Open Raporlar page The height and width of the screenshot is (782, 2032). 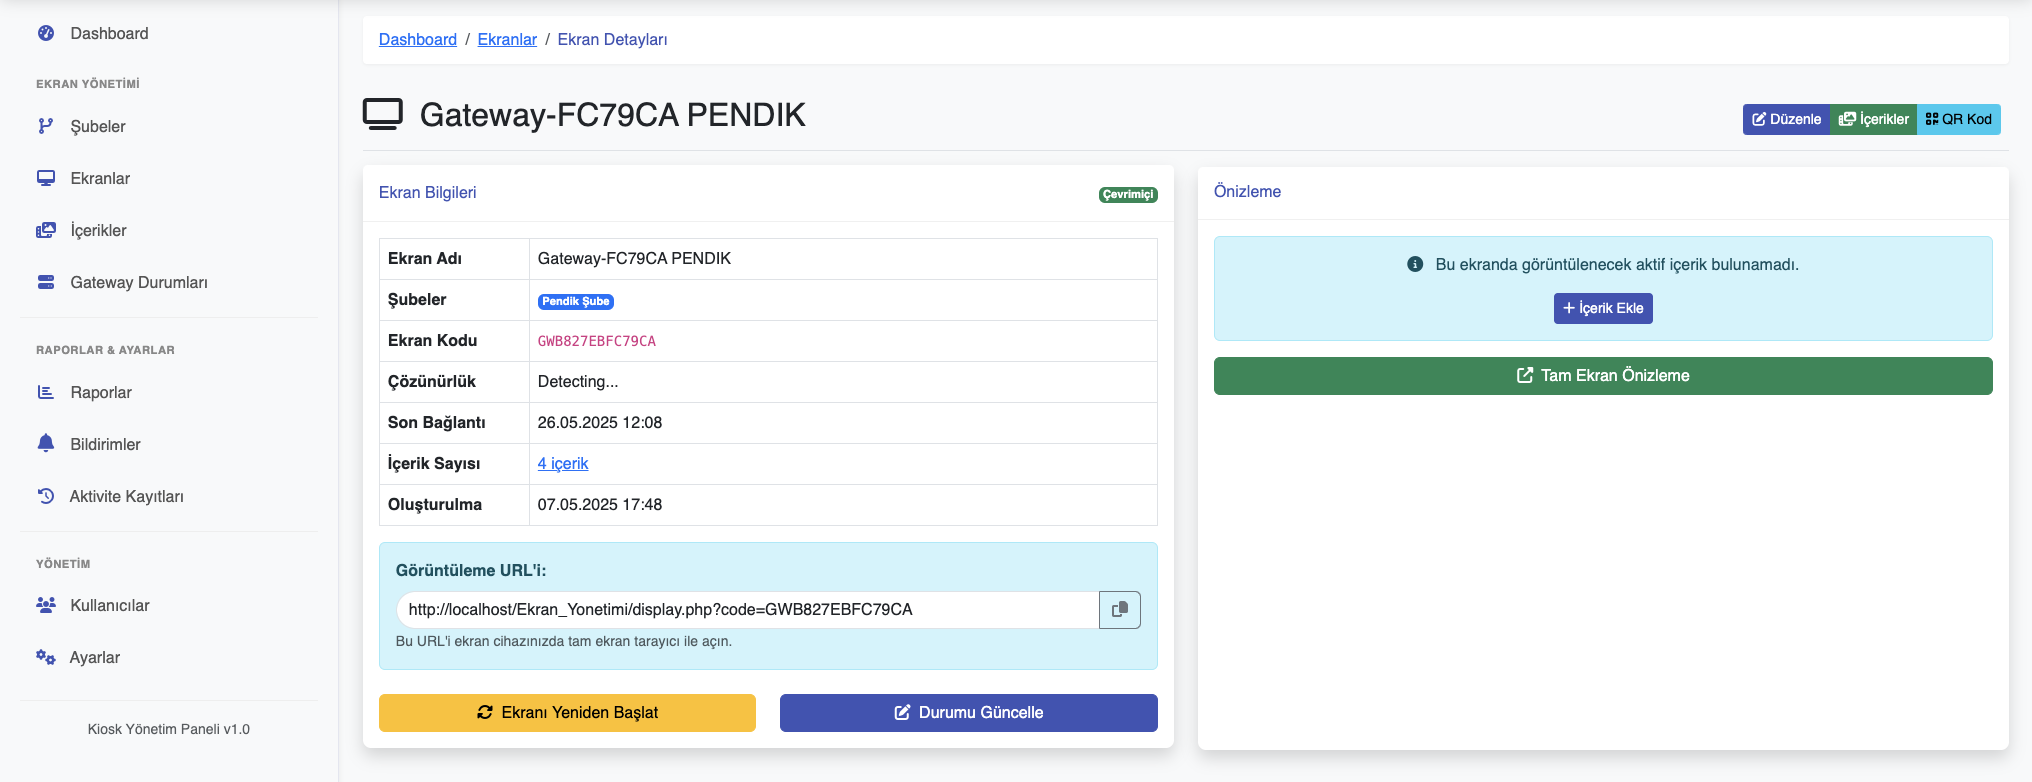coord(101,392)
